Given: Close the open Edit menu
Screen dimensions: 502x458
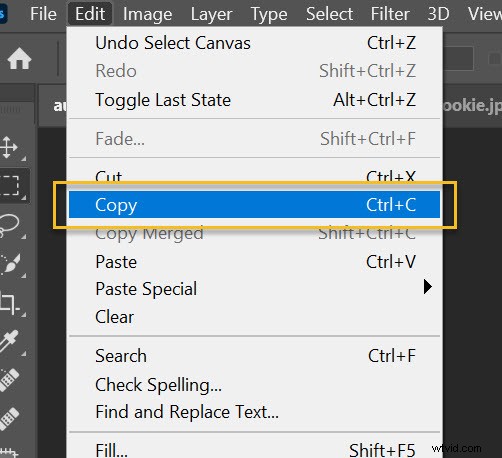Looking at the screenshot, I should click(x=90, y=14).
